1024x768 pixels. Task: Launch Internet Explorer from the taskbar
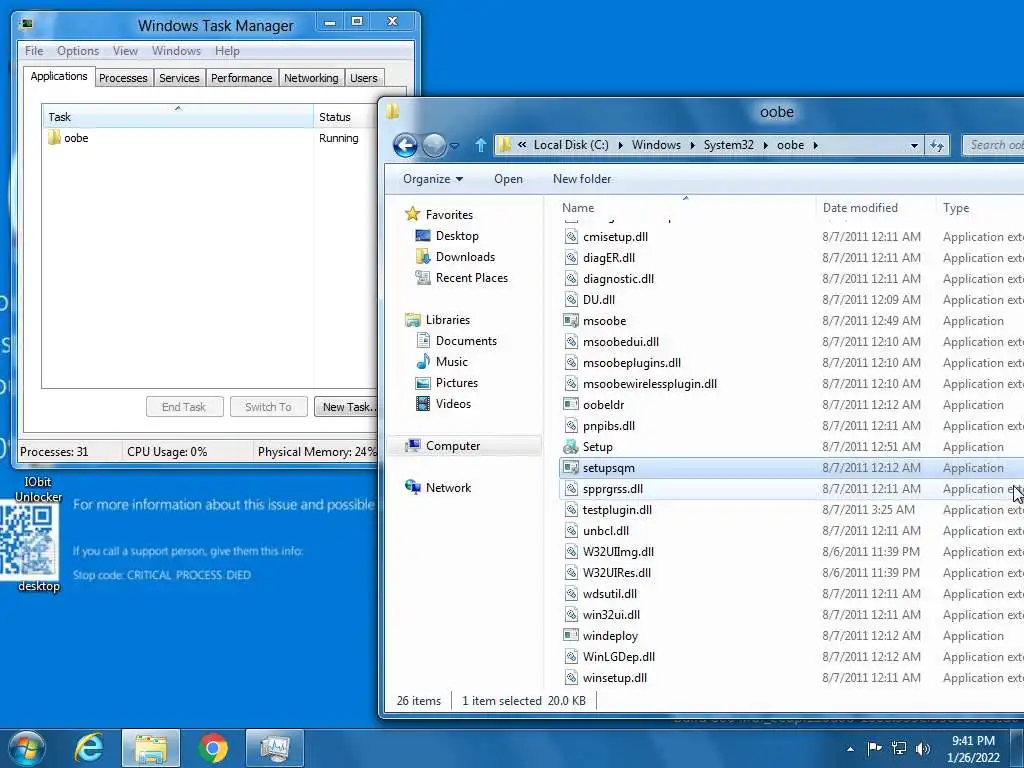point(89,748)
